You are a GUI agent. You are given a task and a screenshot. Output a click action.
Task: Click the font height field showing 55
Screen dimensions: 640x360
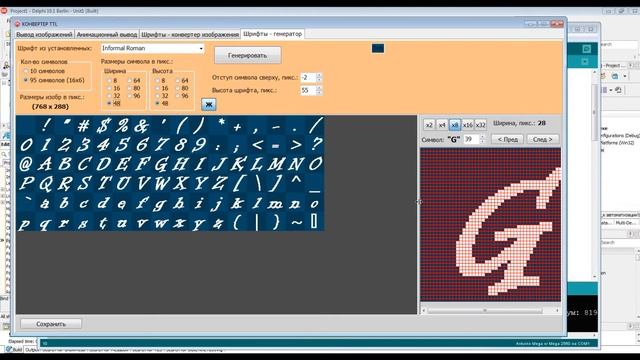[308, 90]
